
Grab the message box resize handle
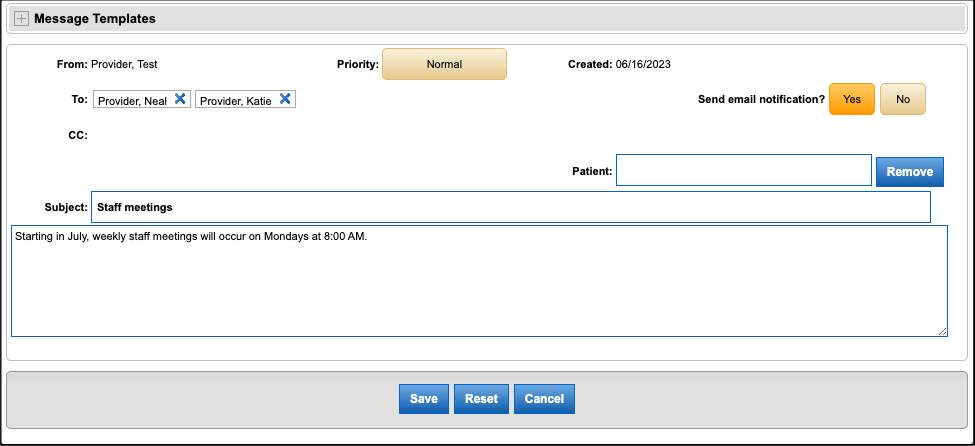[x=942, y=331]
